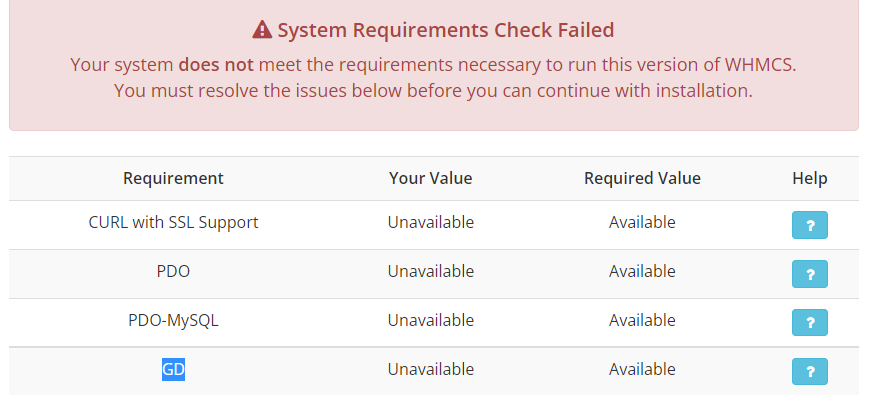Screen dimensions: 870x402
Task: Click the highlighted 'GD' requirement text
Action: pos(173,369)
